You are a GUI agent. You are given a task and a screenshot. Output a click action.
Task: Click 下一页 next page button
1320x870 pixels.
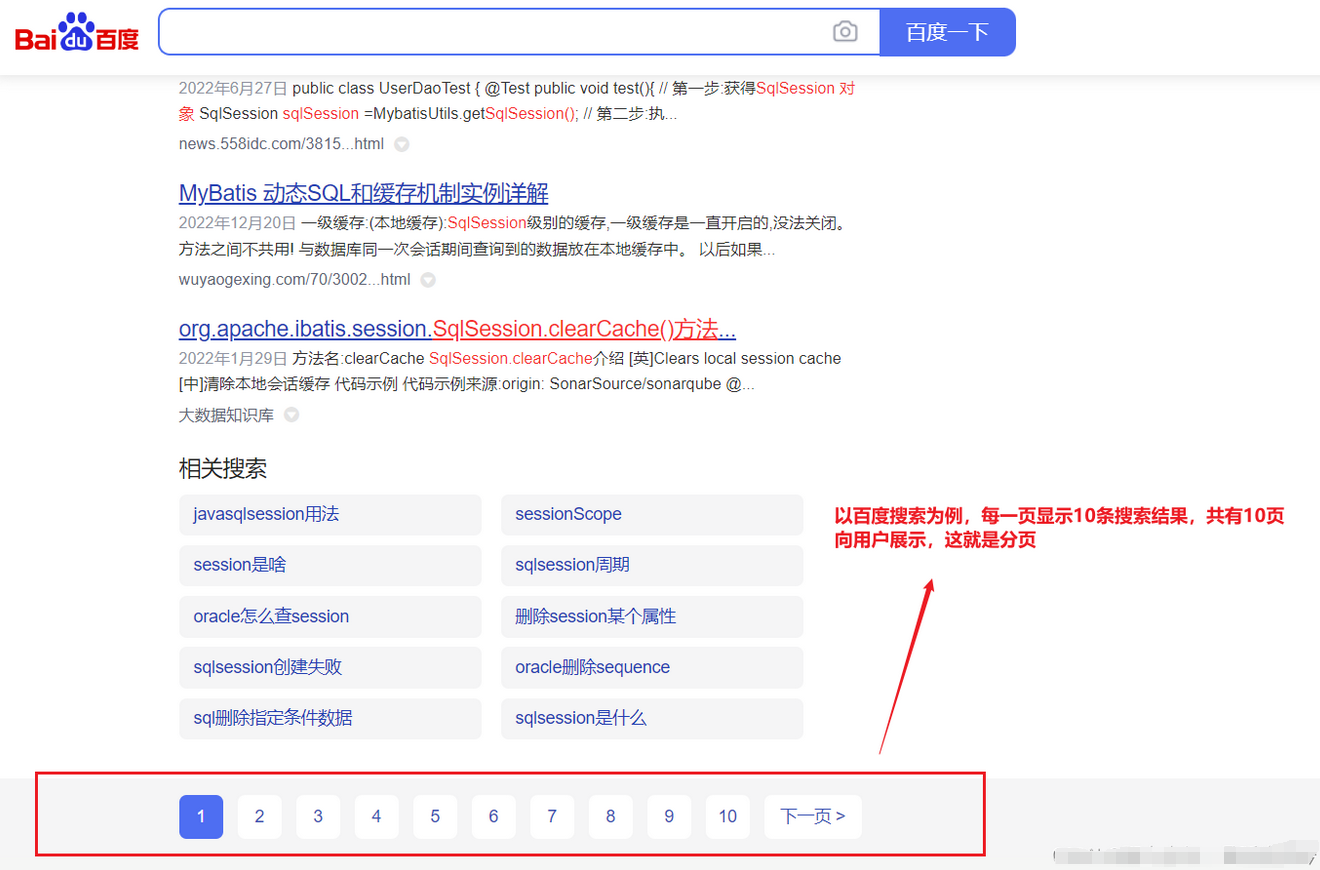813,817
